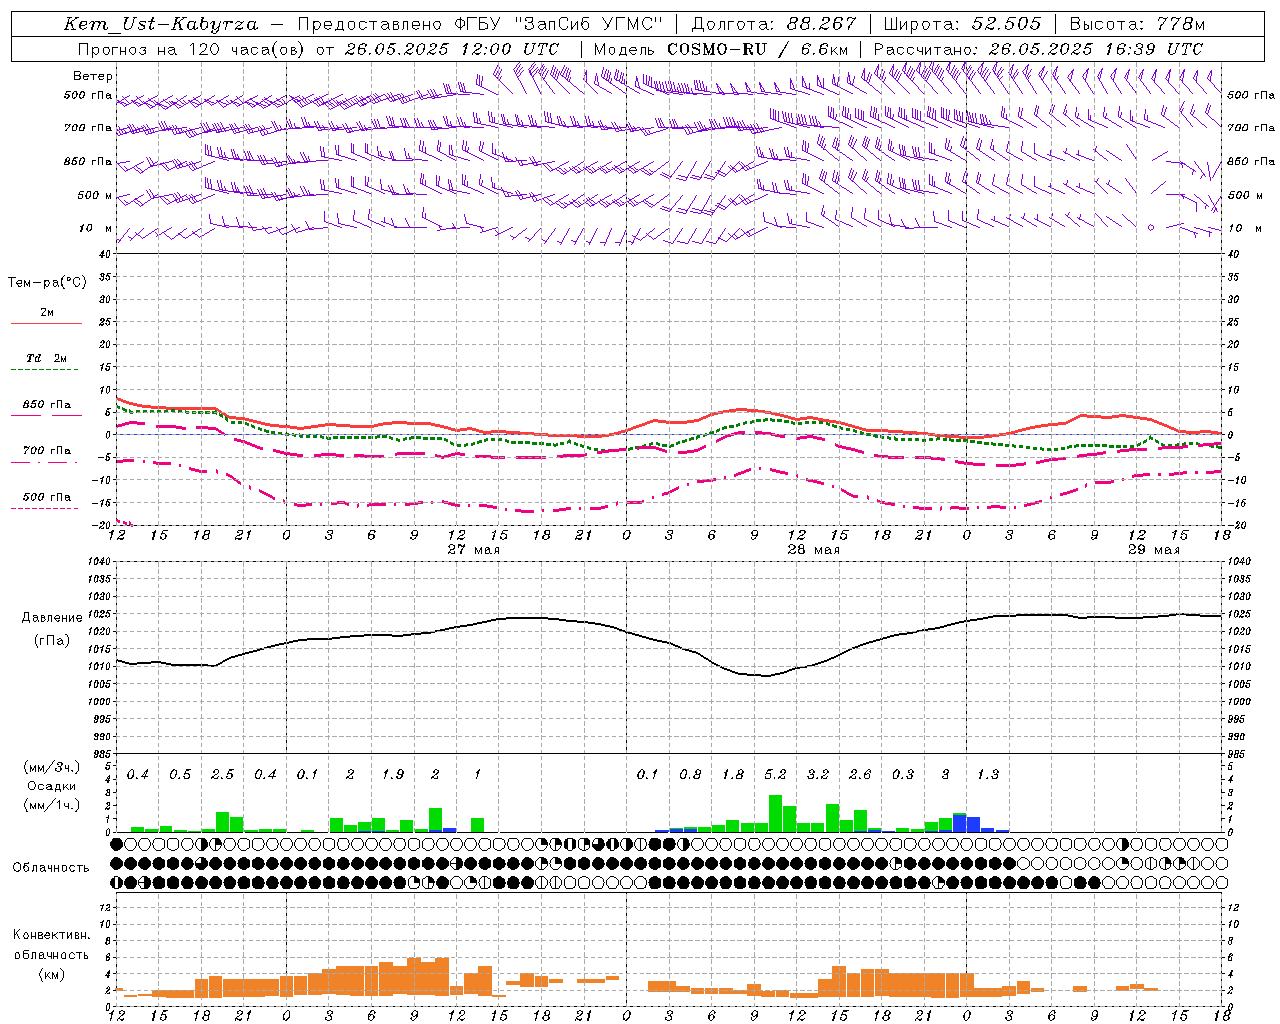This screenshot has height=1024, width=1280.
Task: Select the longitude value Долгота: 88.267
Action: click(773, 24)
